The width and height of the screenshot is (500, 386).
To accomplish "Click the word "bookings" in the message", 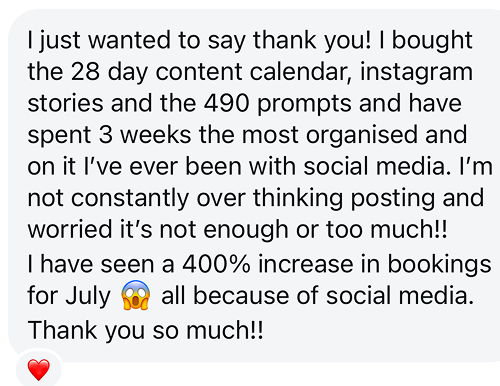I will click(x=439, y=265).
